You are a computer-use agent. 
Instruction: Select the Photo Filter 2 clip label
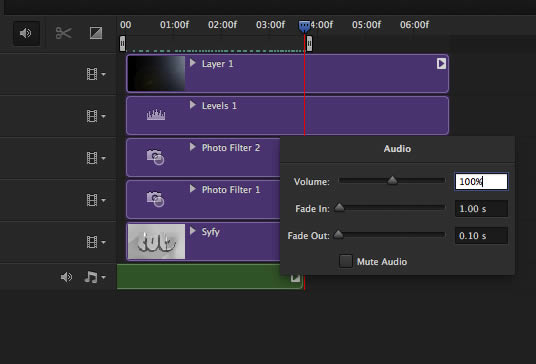(x=231, y=148)
